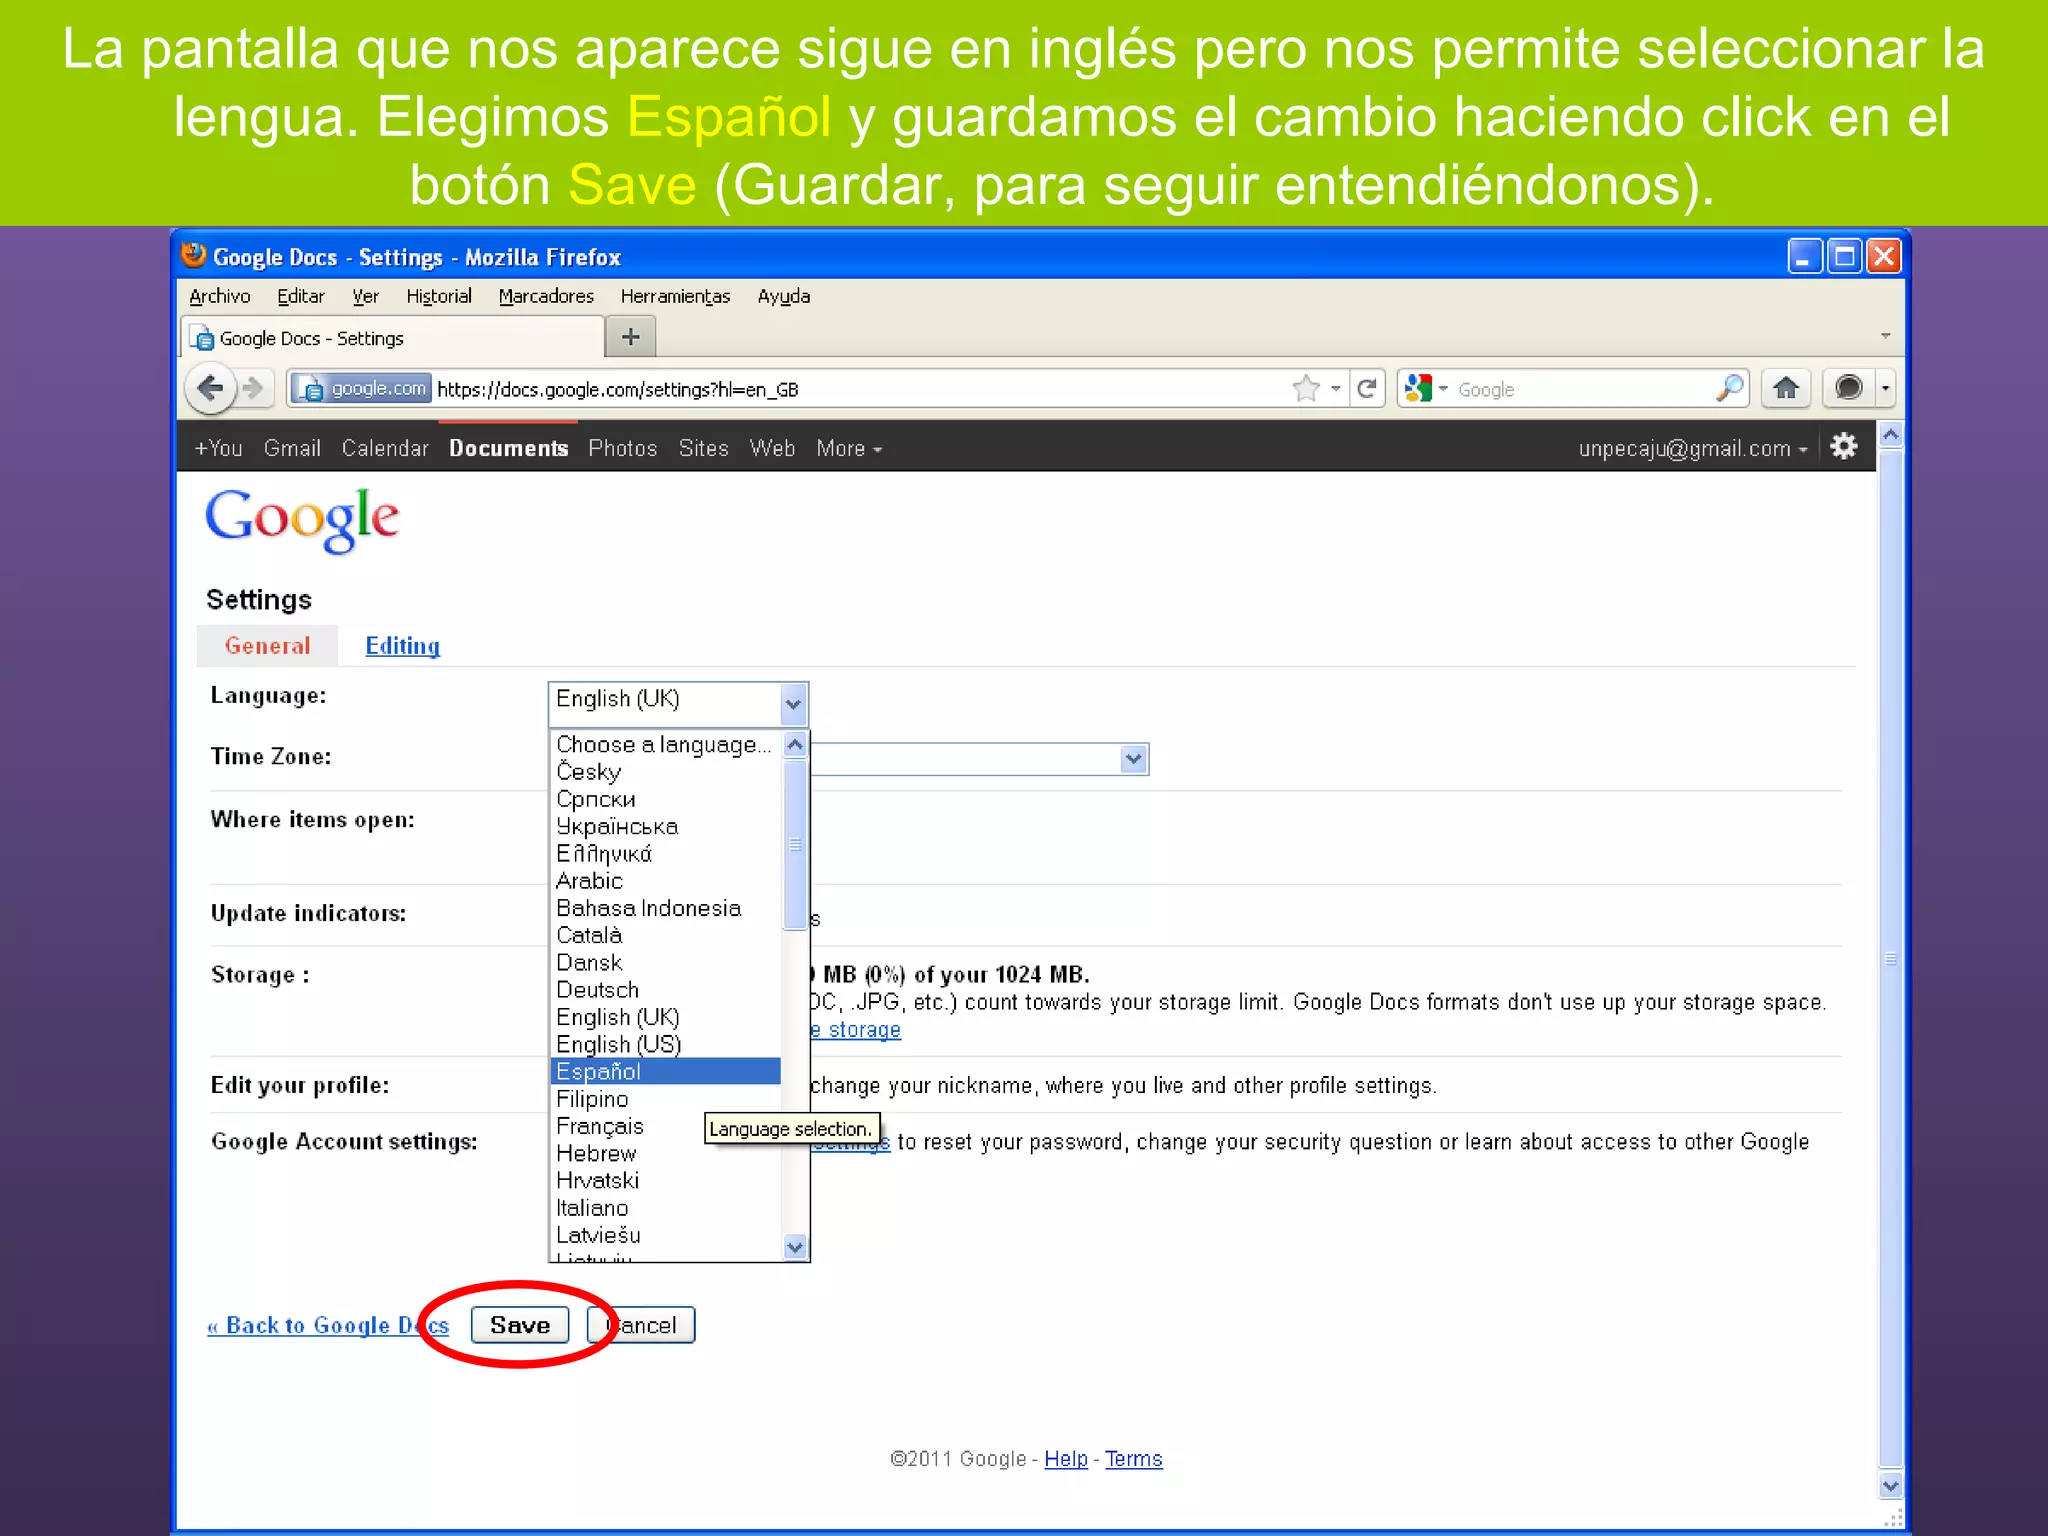This screenshot has height=1536, width=2048.
Task: Click the Firefox back arrow button
Action: (210, 388)
